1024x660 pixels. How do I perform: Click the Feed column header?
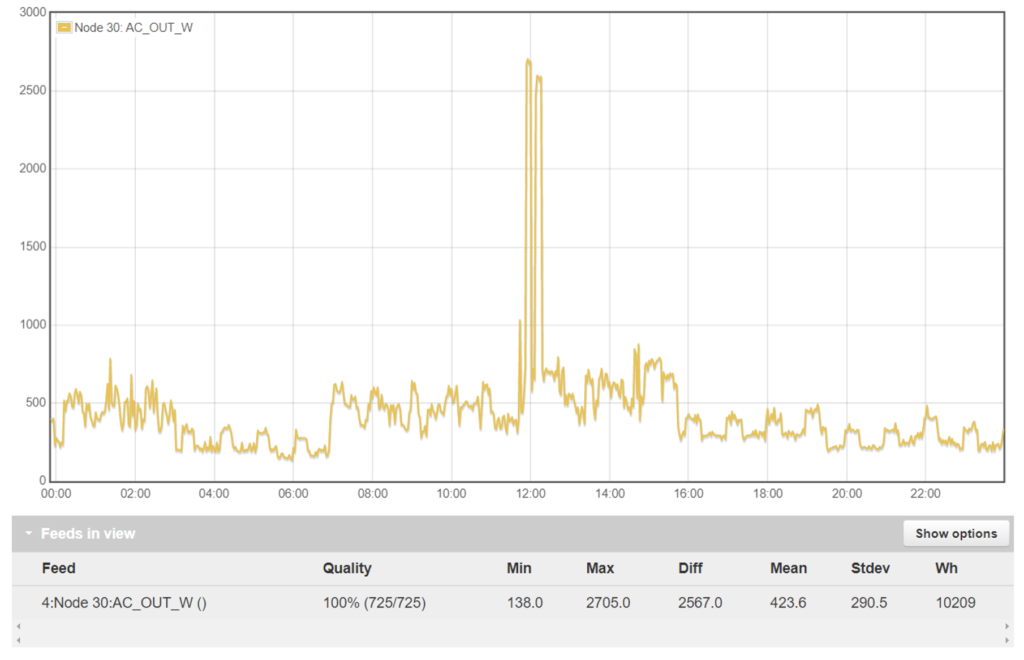(58, 568)
